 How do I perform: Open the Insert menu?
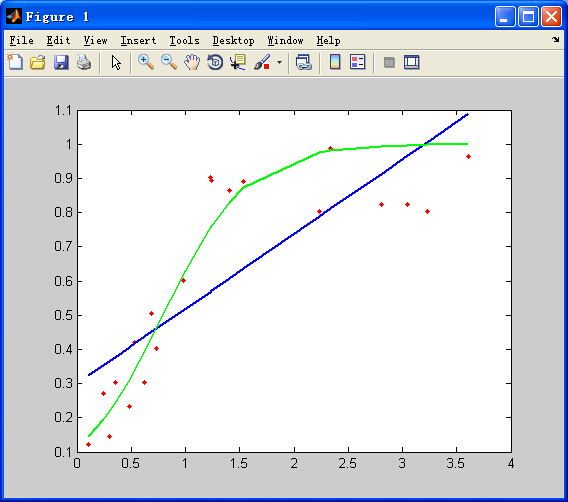pos(138,41)
